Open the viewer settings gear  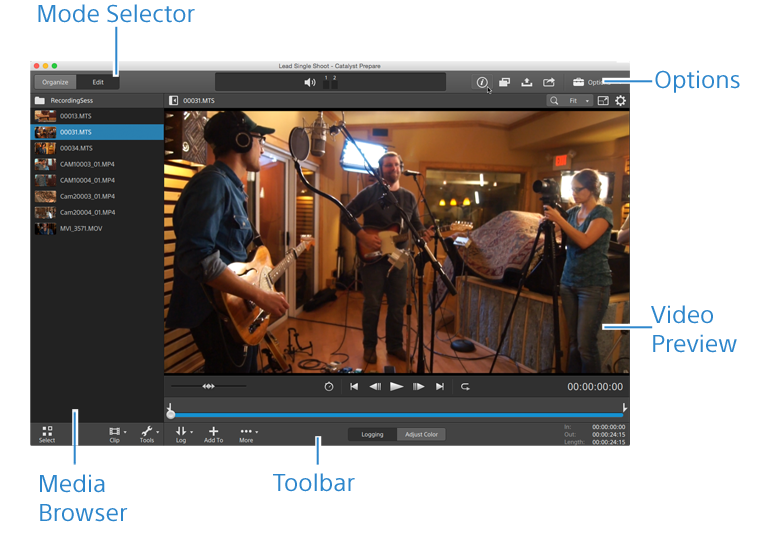(620, 101)
